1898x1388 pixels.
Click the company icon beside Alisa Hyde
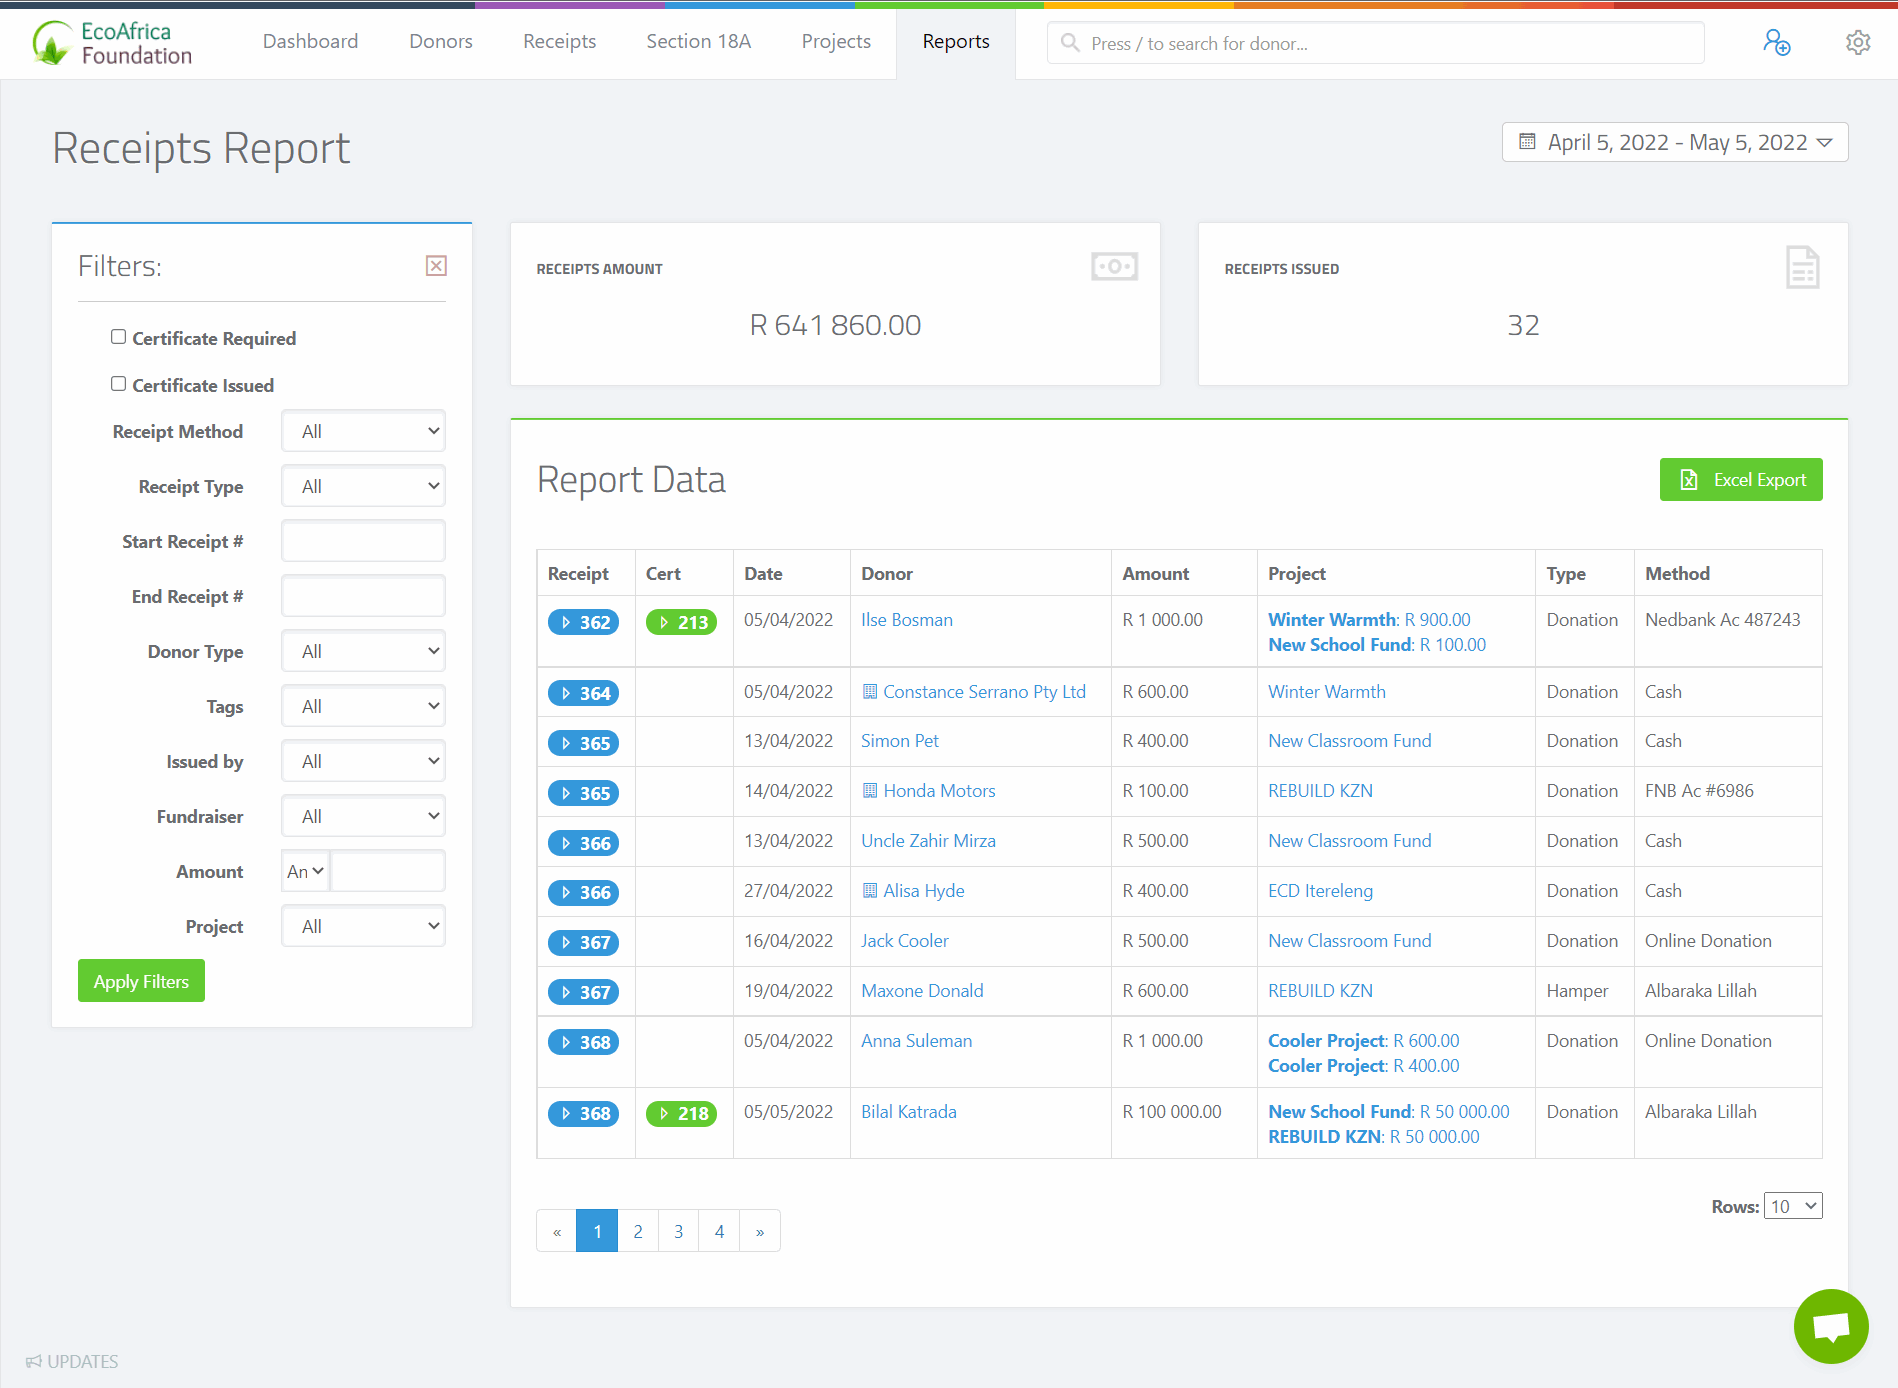click(x=870, y=890)
